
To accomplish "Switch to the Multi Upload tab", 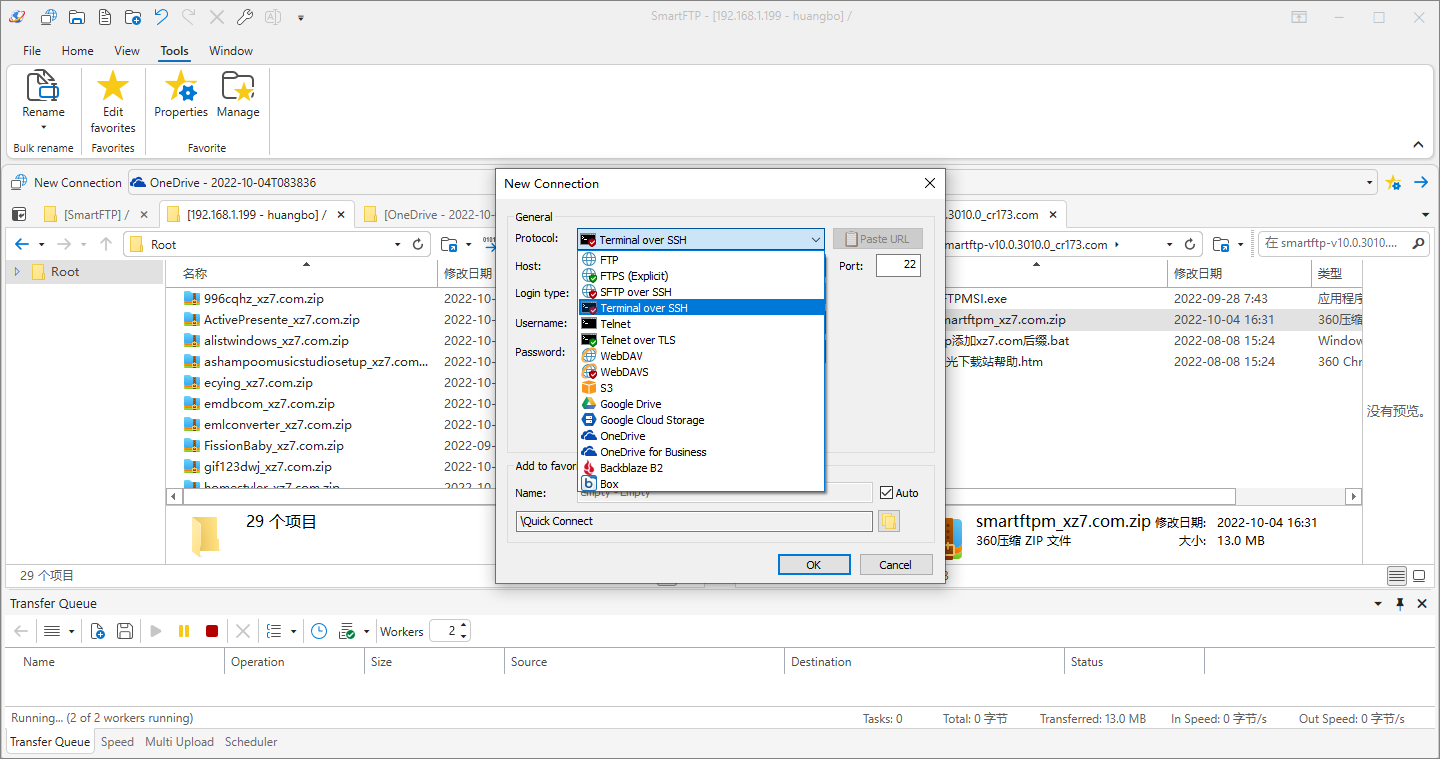I will coord(179,742).
